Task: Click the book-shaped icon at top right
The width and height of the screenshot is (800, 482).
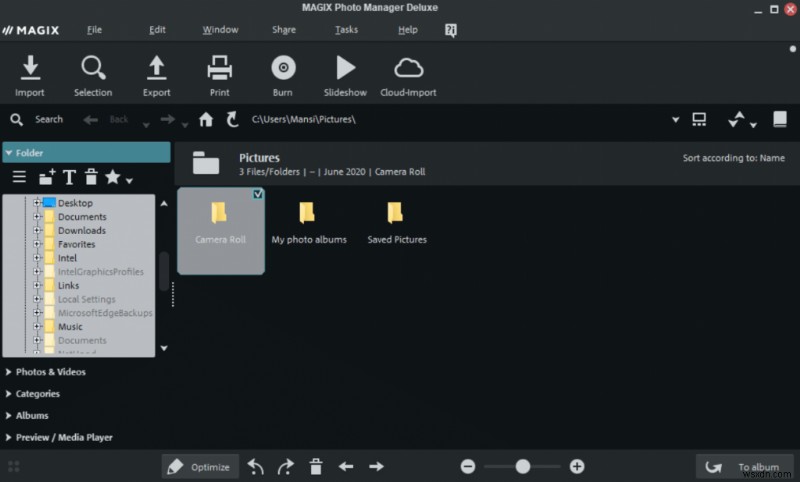Action: [x=780, y=119]
